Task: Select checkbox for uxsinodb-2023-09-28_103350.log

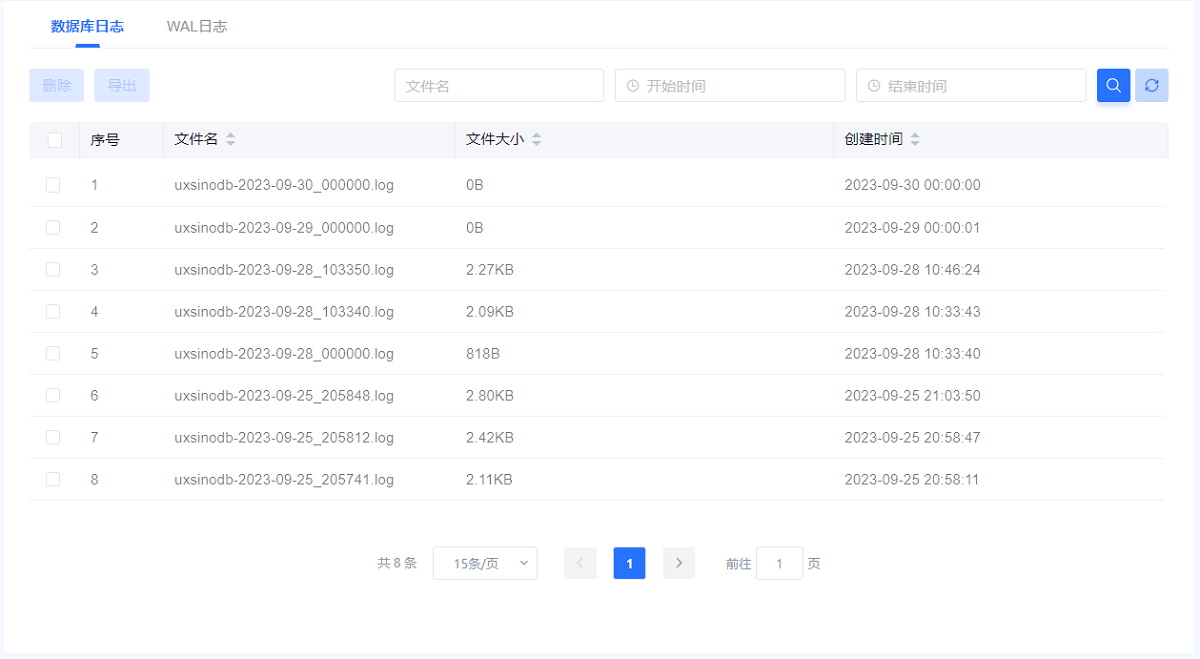Action: (53, 269)
